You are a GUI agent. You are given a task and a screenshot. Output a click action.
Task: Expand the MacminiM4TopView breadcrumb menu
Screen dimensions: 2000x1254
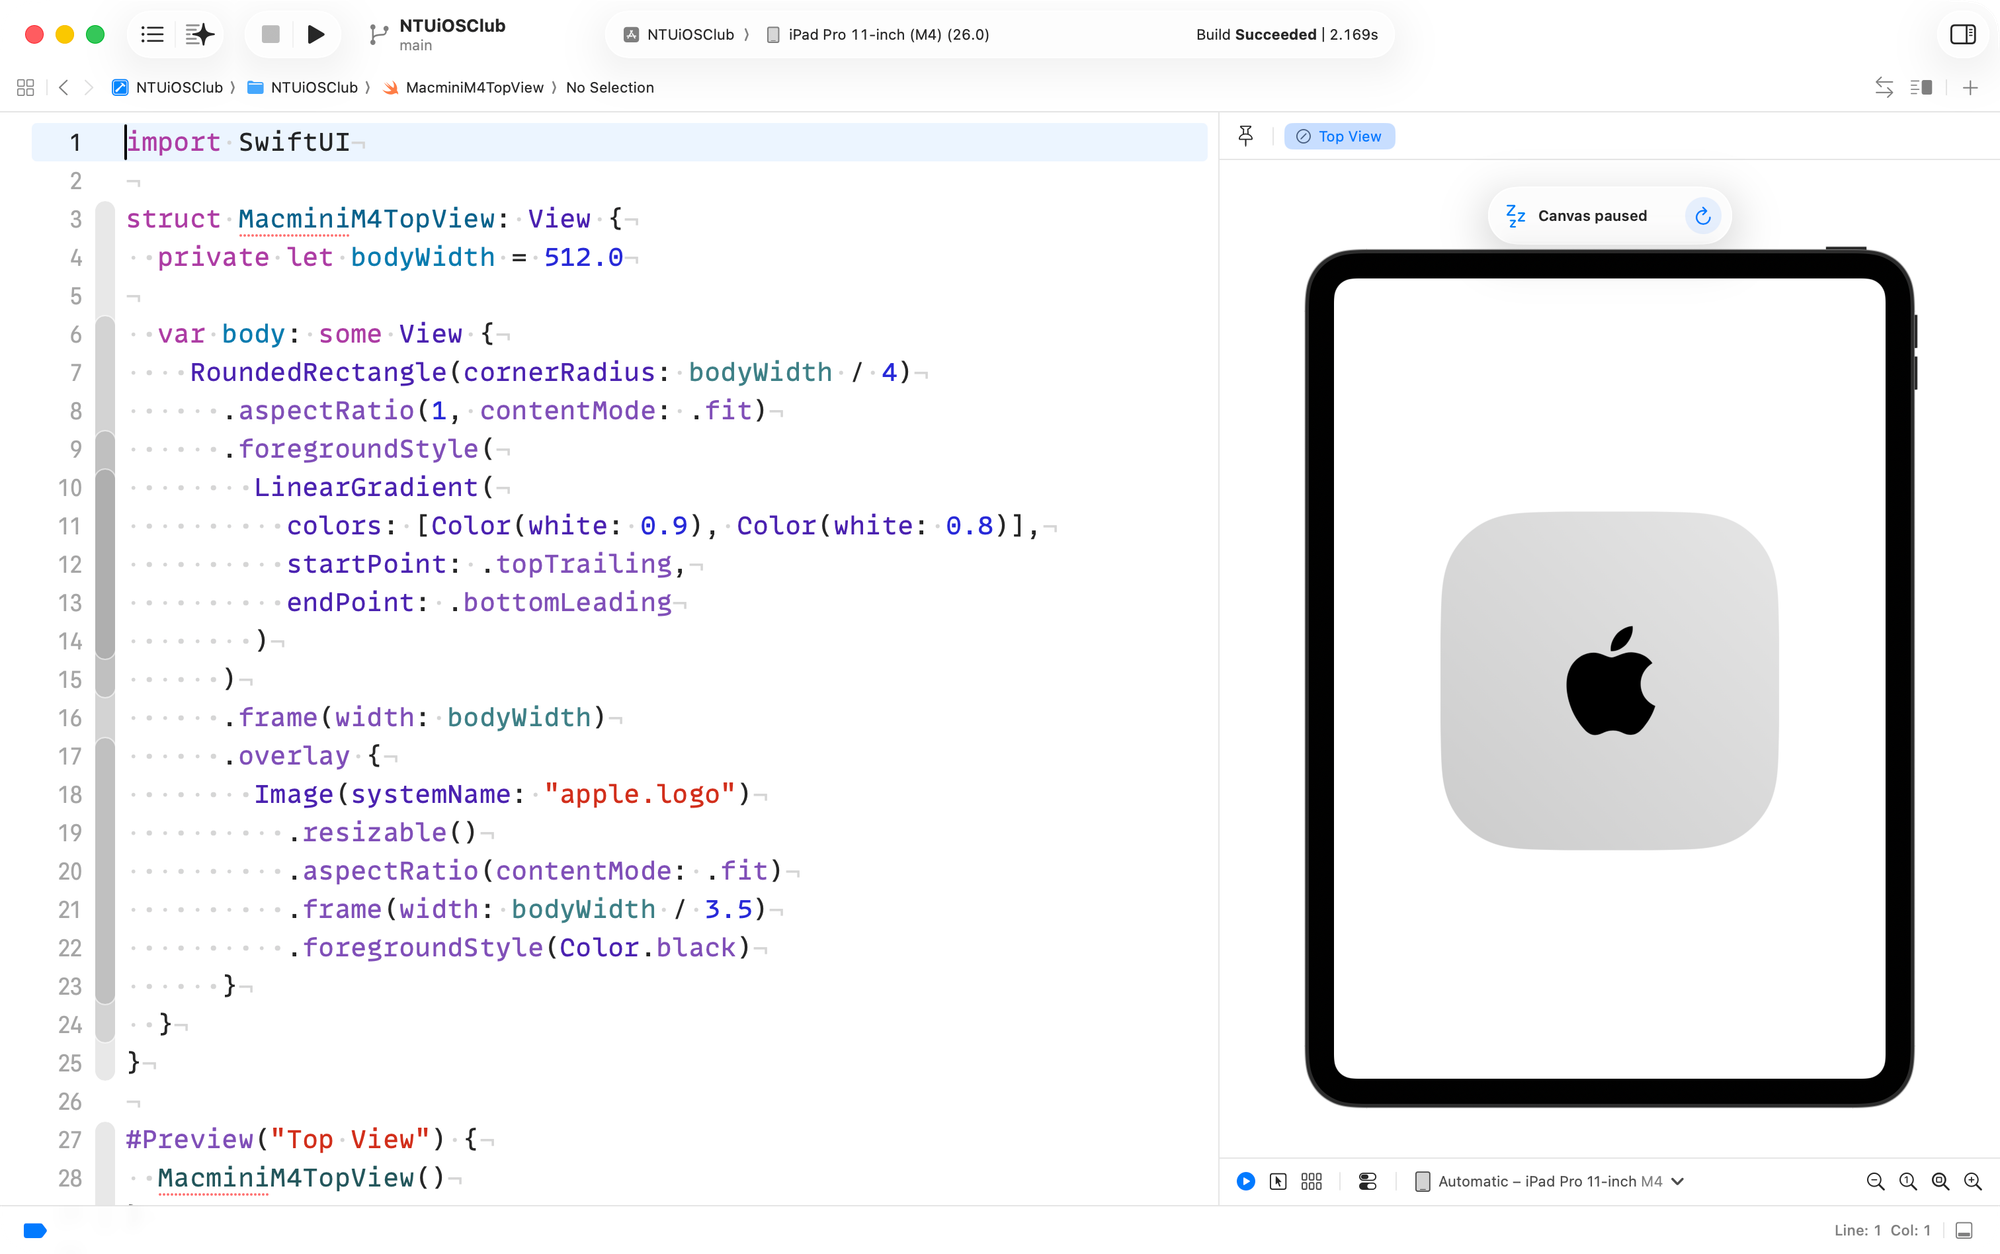click(x=475, y=87)
